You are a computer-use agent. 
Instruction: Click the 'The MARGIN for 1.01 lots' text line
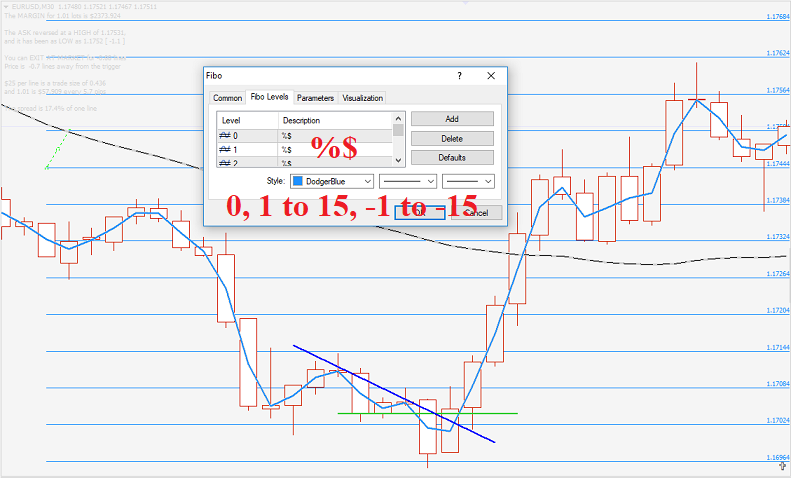[x=63, y=16]
